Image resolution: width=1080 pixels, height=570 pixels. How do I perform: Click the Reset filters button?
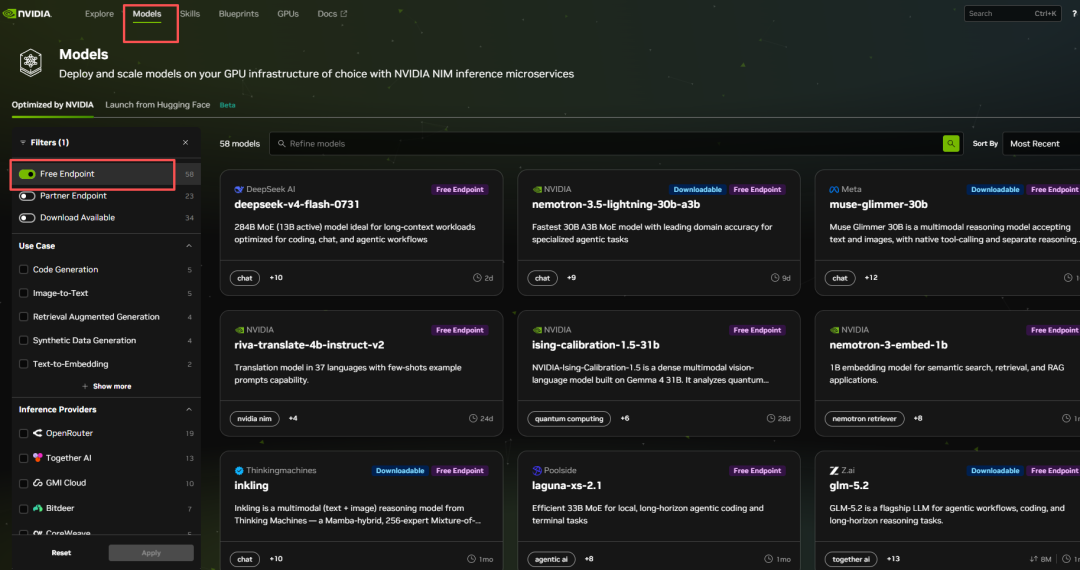click(61, 553)
